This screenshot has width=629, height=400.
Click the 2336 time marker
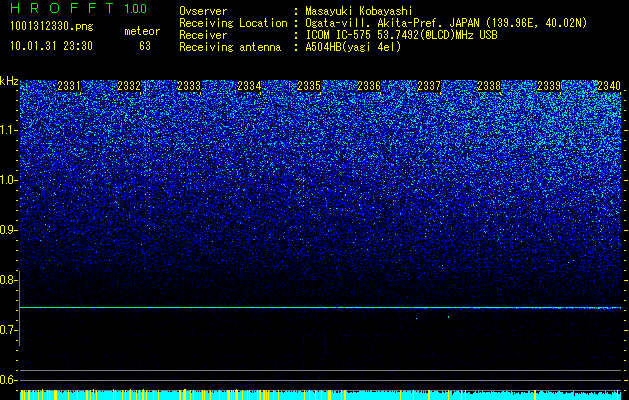point(369,86)
